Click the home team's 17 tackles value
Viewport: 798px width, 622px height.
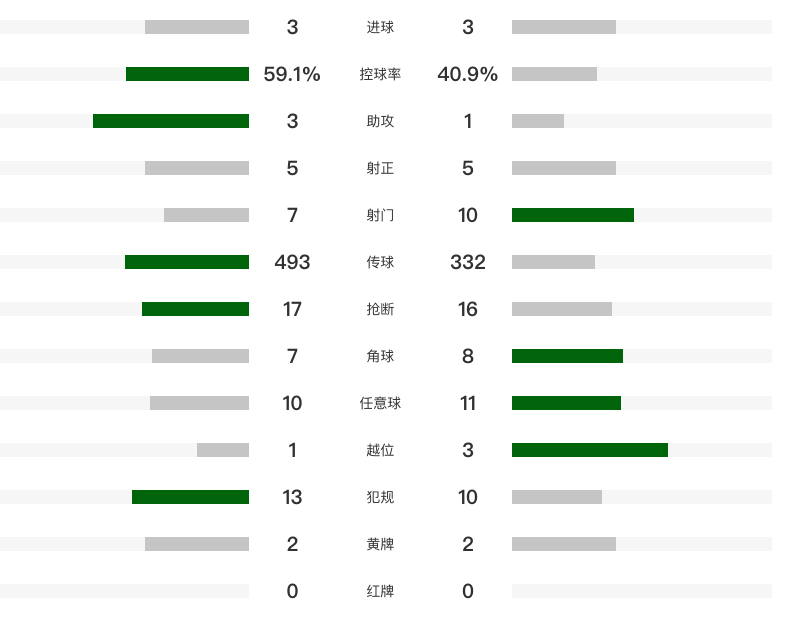tap(292, 309)
